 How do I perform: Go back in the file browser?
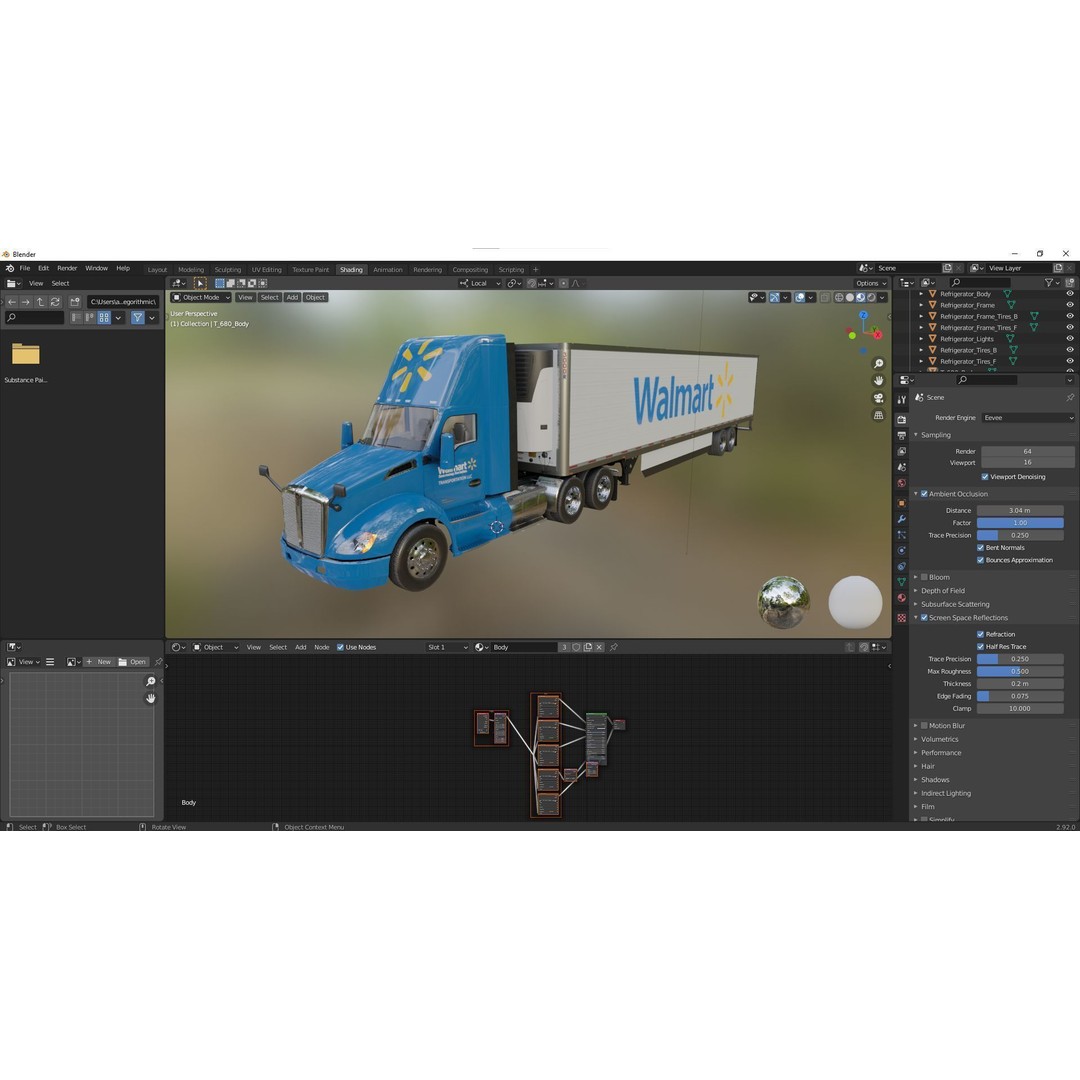coord(12,302)
